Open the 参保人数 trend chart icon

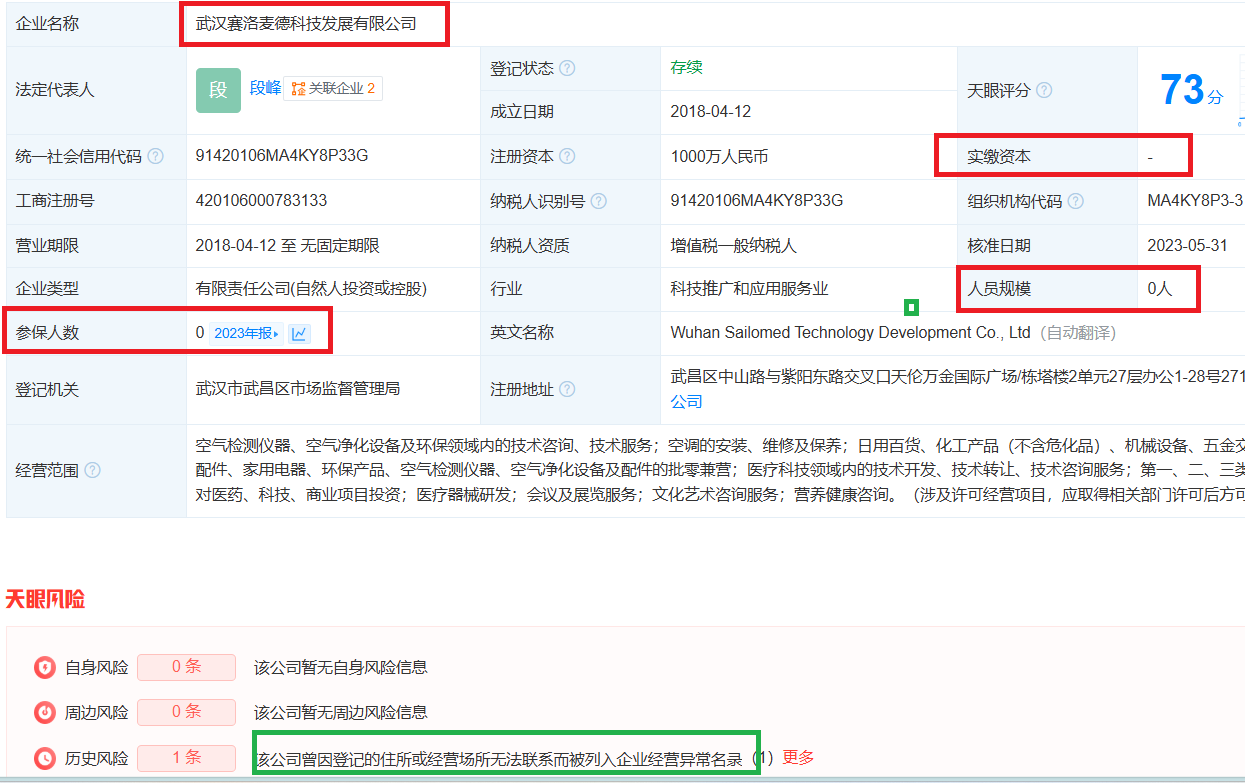[300, 332]
